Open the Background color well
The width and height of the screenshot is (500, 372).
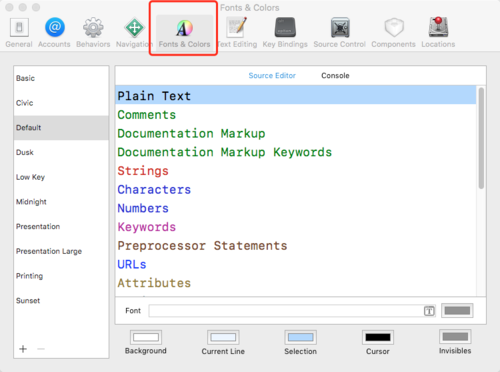click(146, 338)
